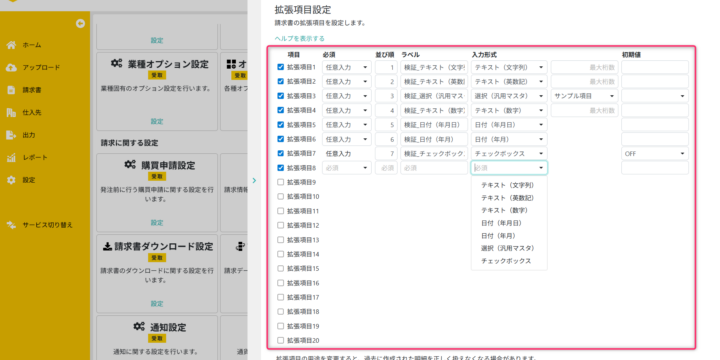This screenshot has height=360, width=720.
Task: Click the 並び順 field for 拡張項目3
Action: (x=386, y=96)
